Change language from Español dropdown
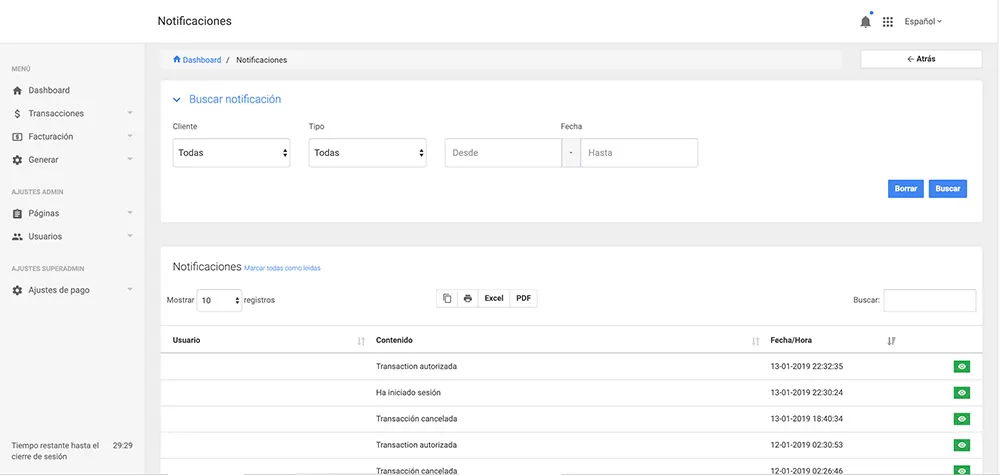The width and height of the screenshot is (1000, 475). coord(923,21)
